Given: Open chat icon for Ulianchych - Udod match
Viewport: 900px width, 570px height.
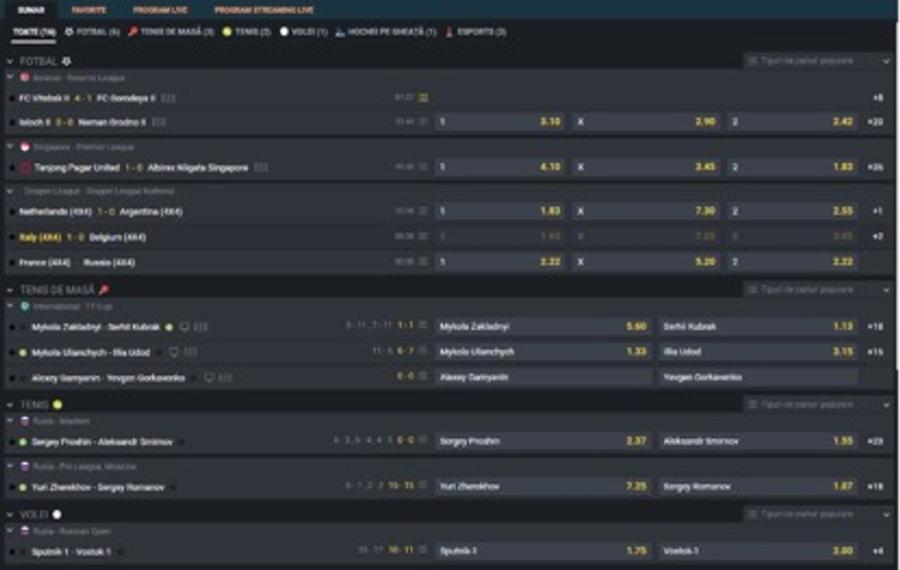Looking at the screenshot, I should coord(174,352).
